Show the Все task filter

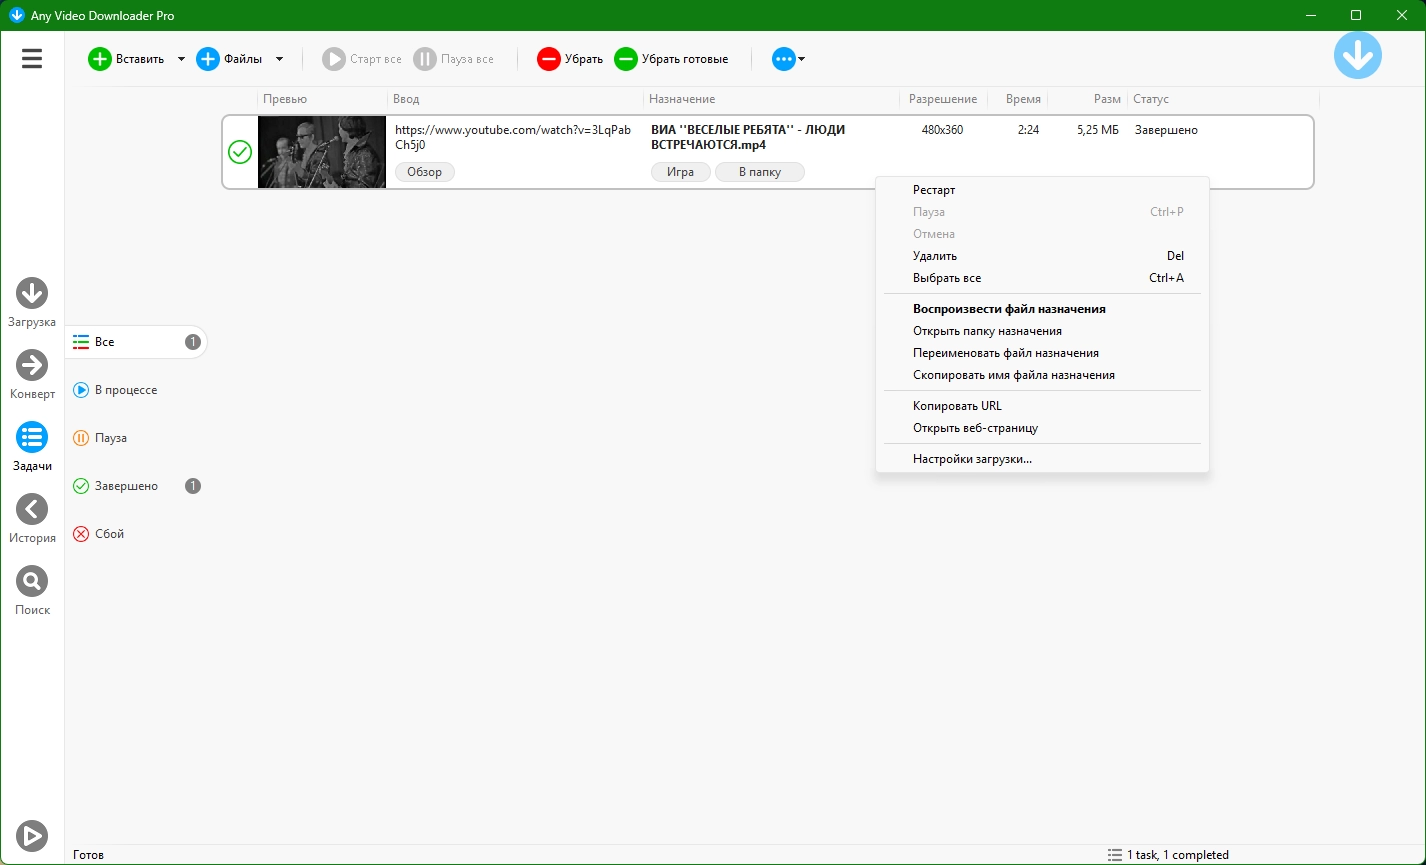(137, 342)
